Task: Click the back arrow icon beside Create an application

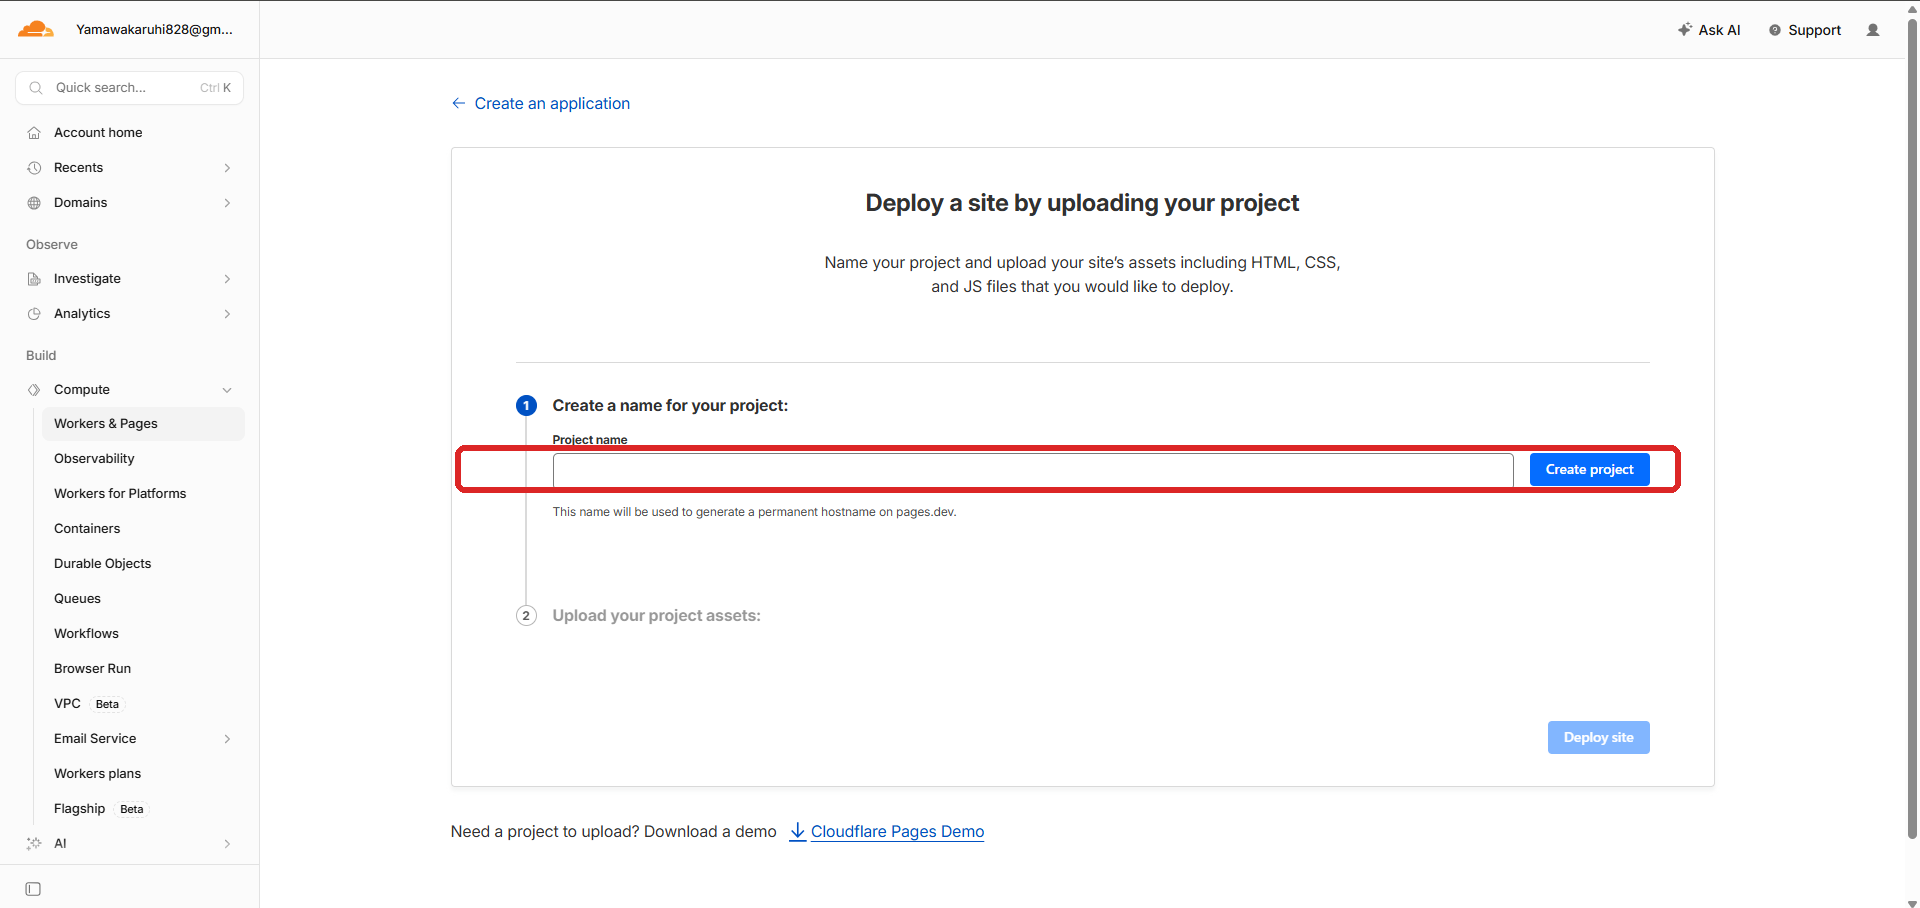Action: tap(458, 103)
